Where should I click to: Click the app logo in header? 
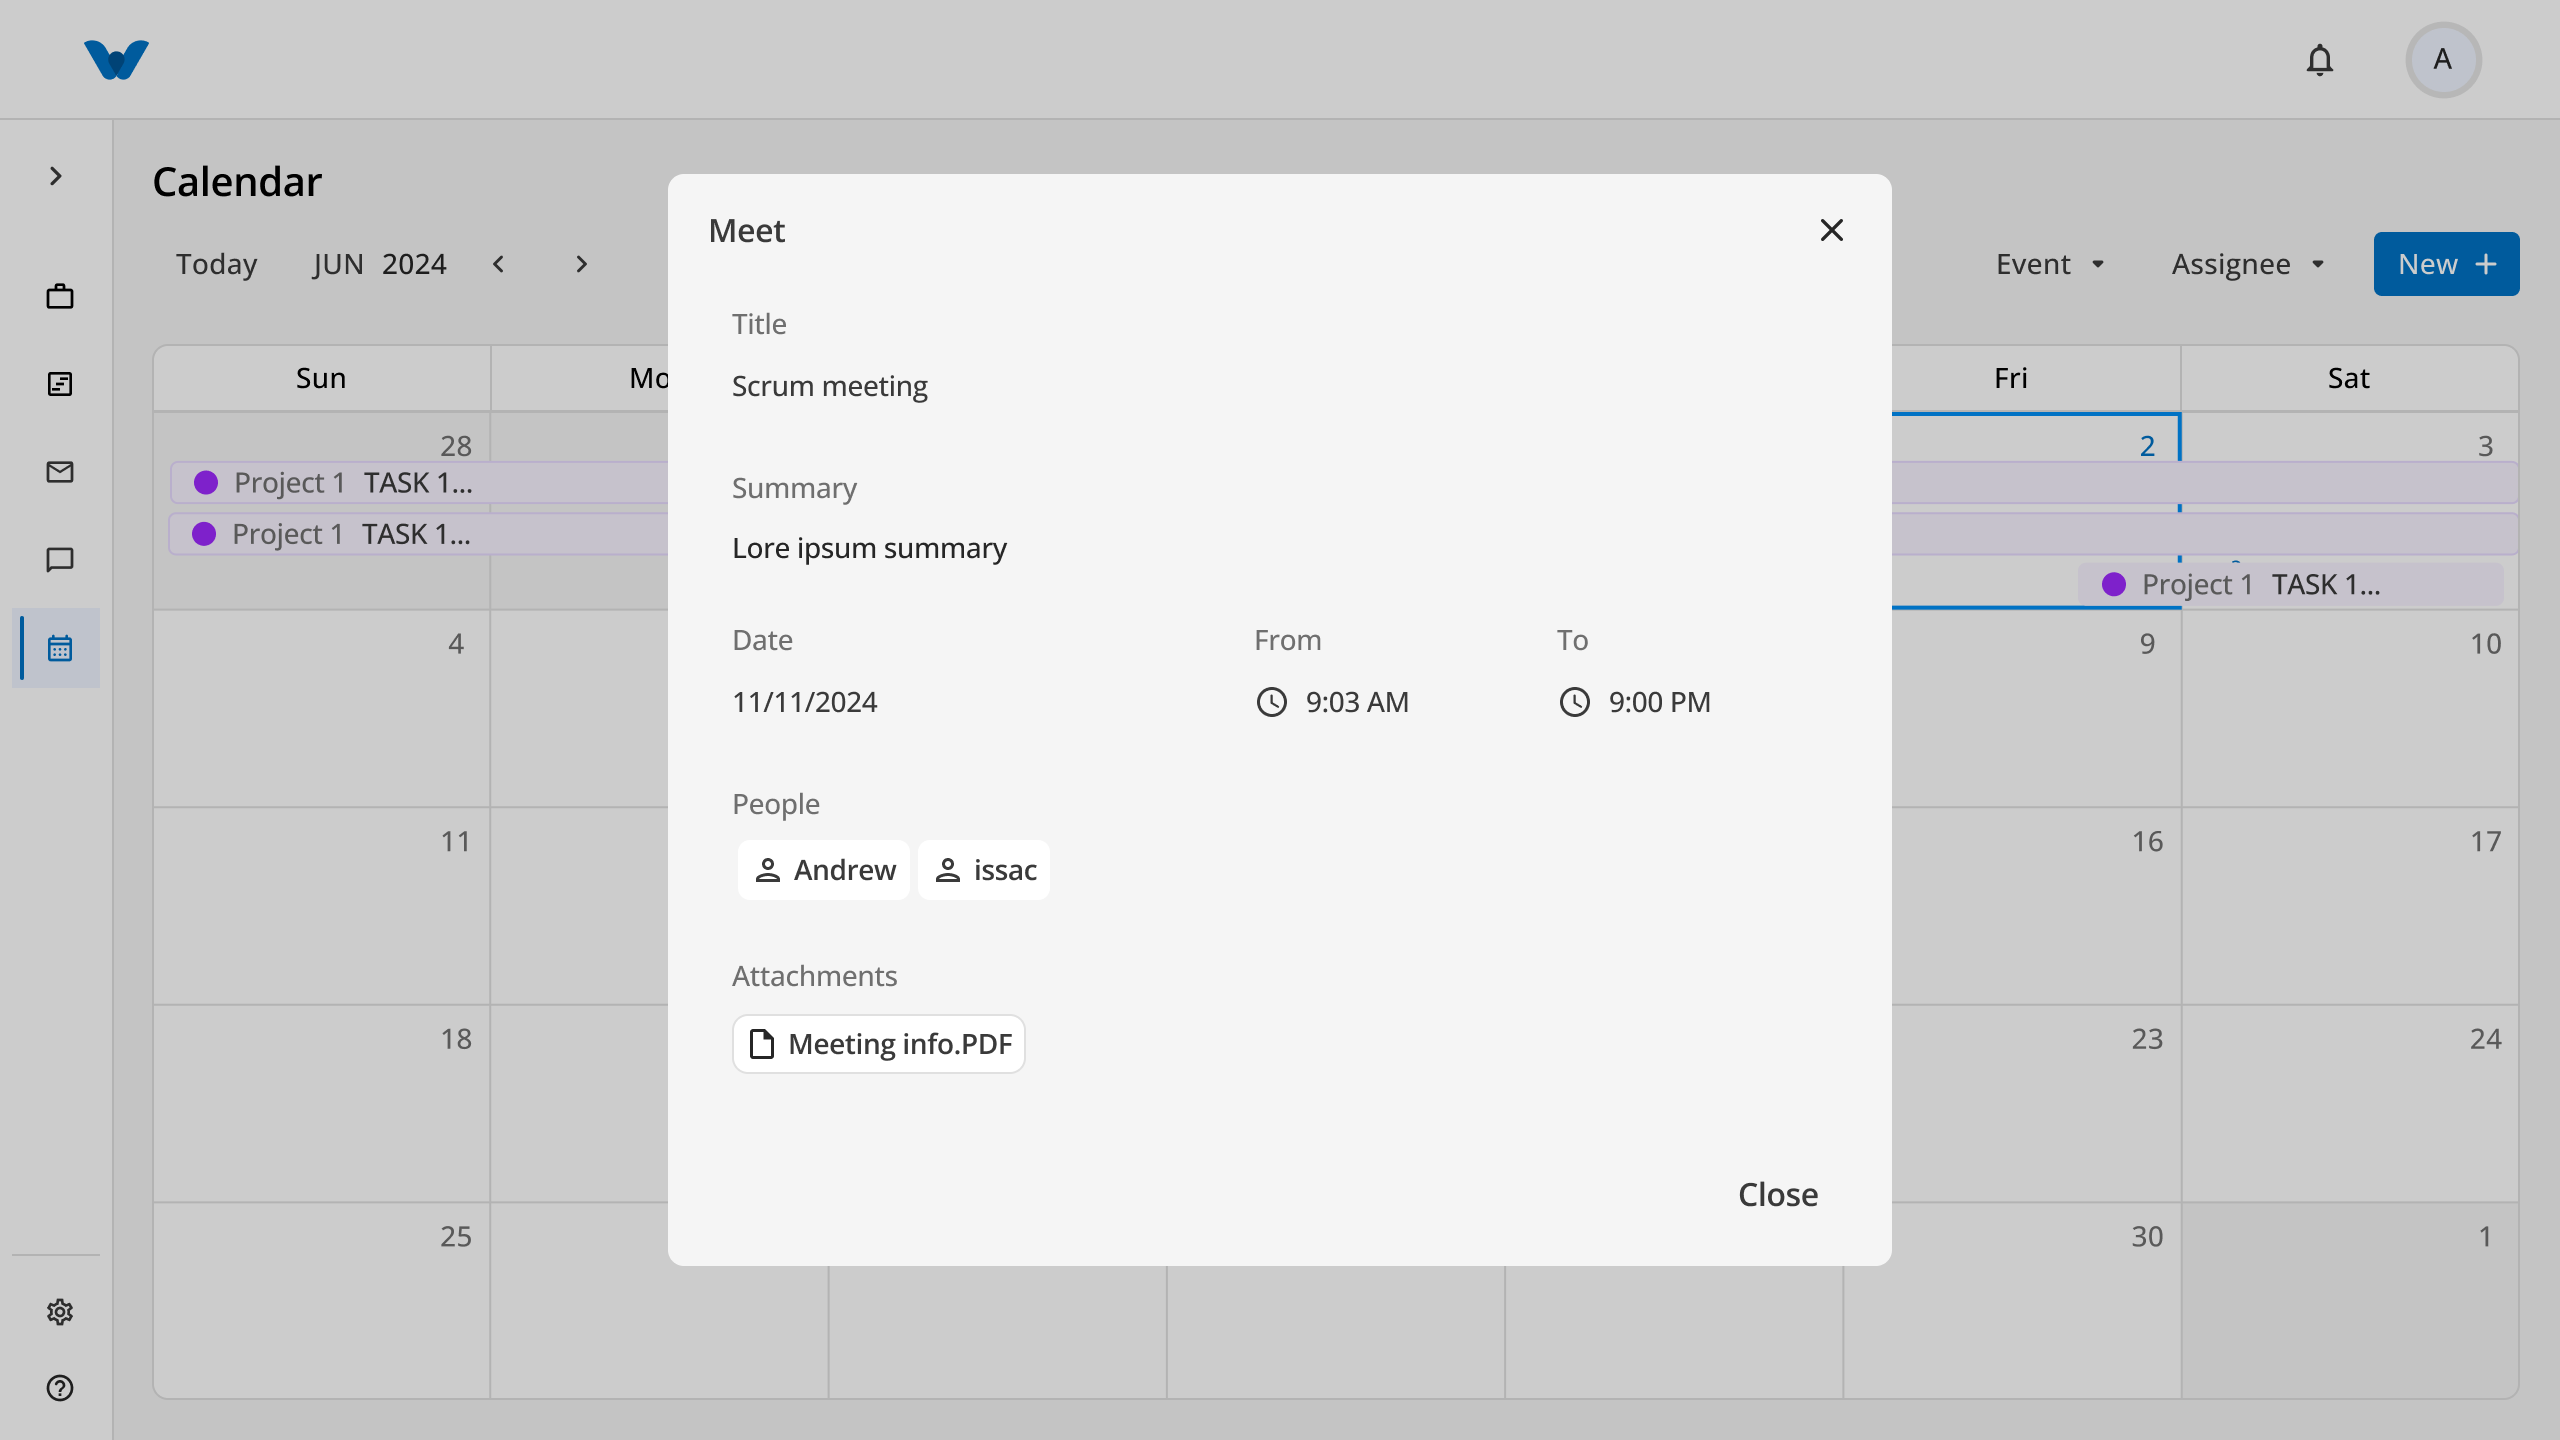(116, 60)
